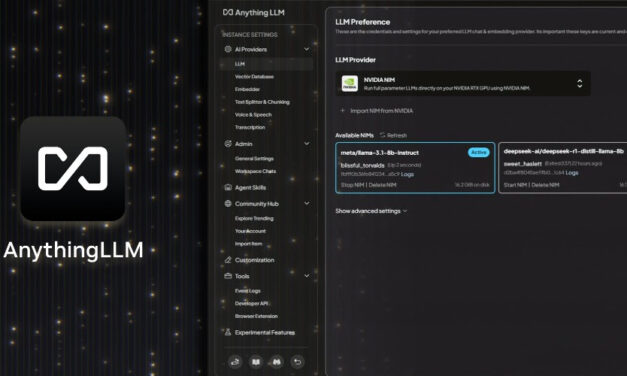The height and width of the screenshot is (376, 627).
Task: Click Stop NIM on llama-3.1-8b-instruct card
Action: click(x=352, y=185)
